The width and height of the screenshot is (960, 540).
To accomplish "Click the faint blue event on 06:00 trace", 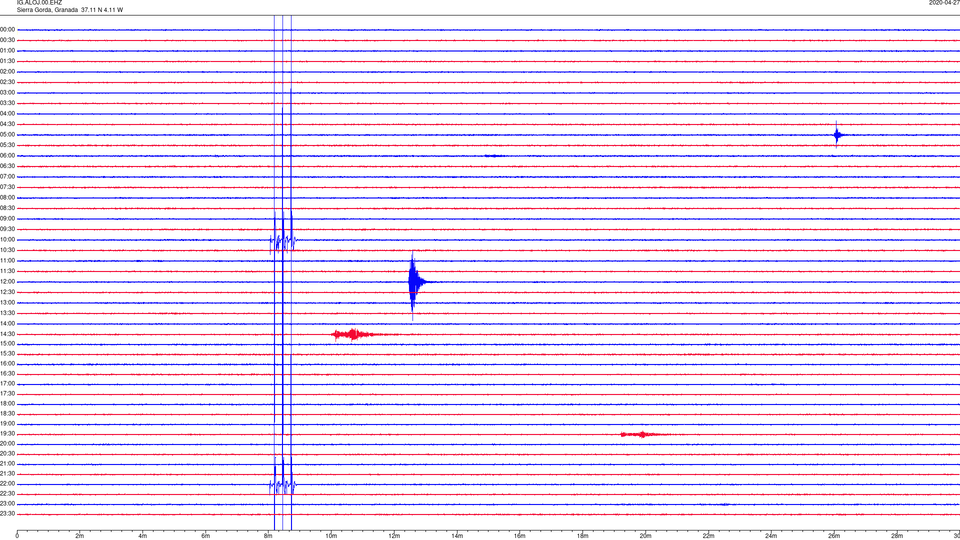I will pos(495,156).
